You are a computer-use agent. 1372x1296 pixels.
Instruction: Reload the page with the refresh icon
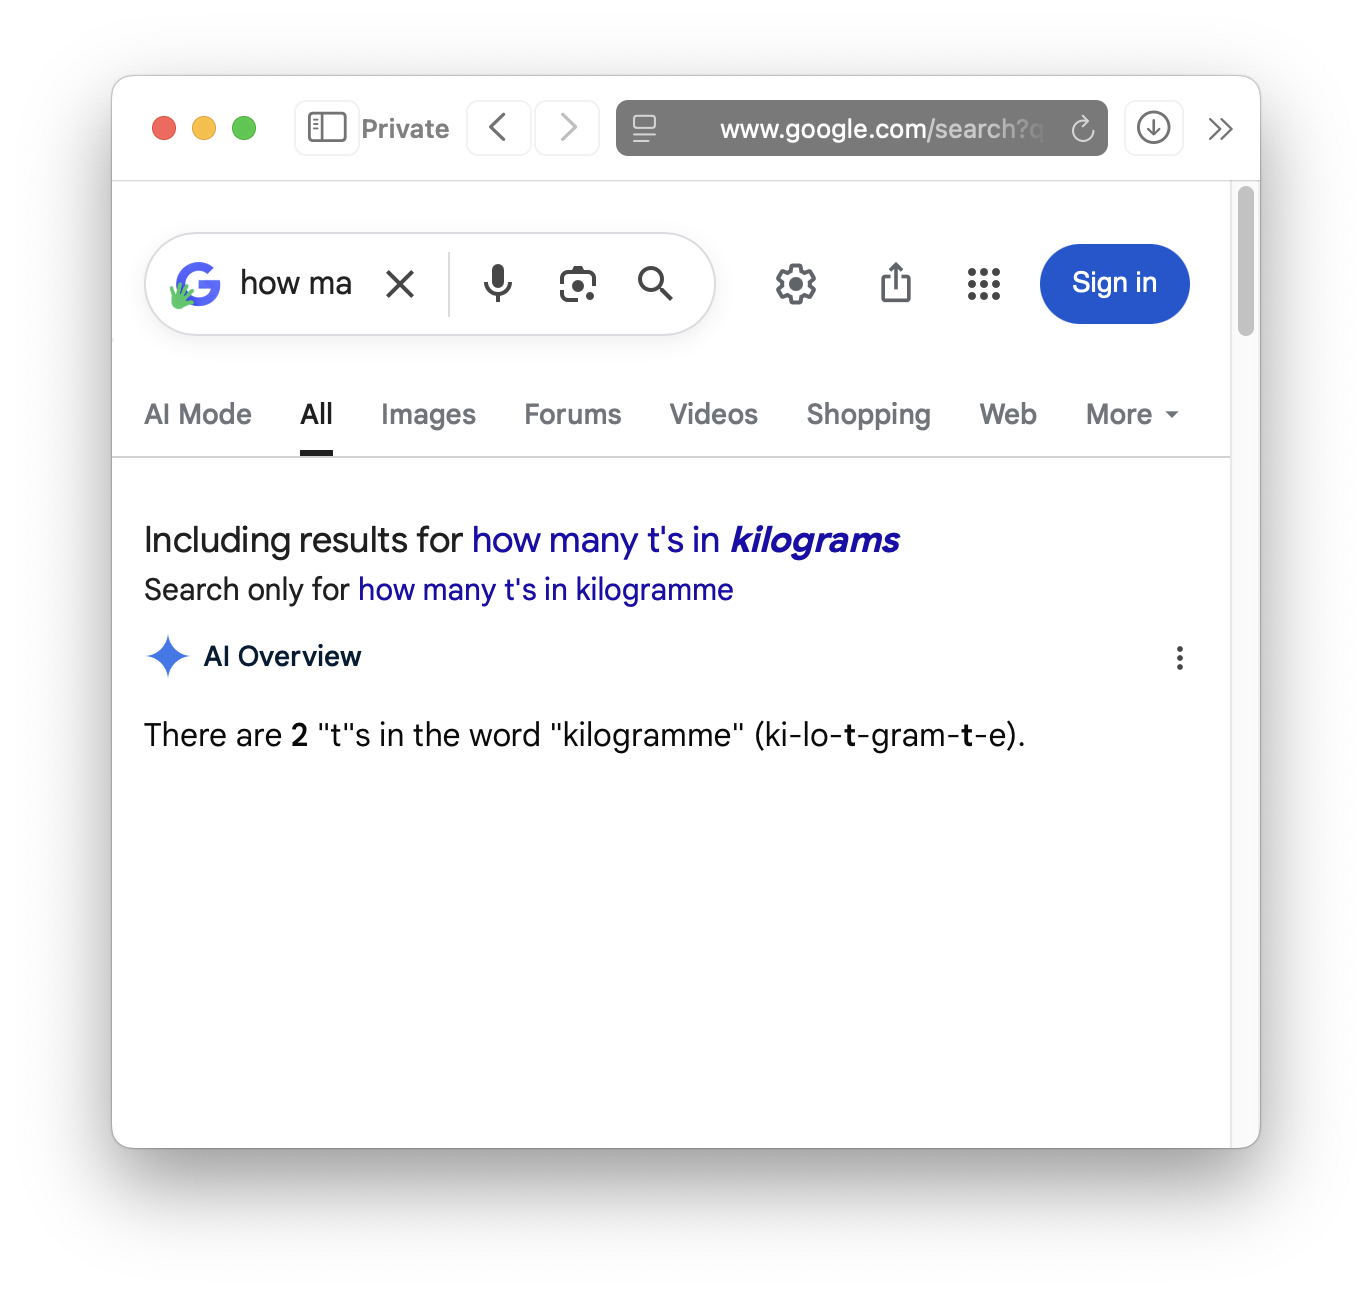(x=1082, y=128)
